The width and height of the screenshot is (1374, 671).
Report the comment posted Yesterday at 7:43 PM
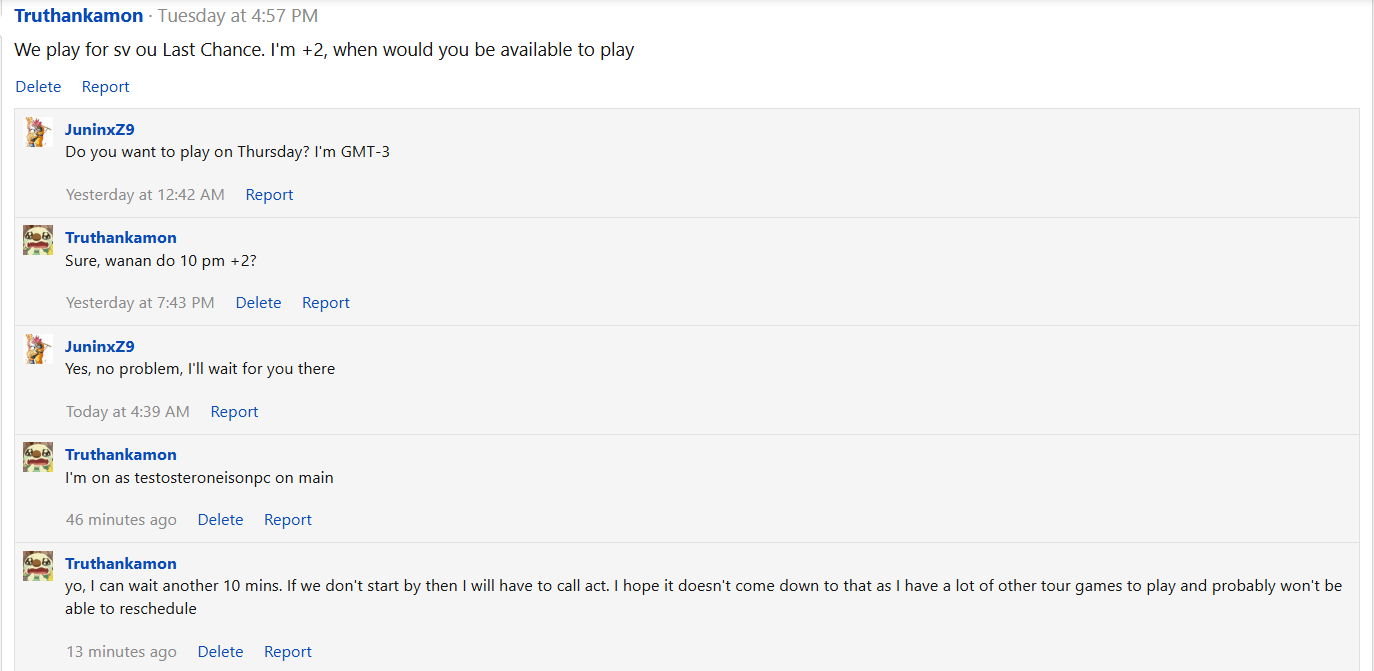(326, 303)
